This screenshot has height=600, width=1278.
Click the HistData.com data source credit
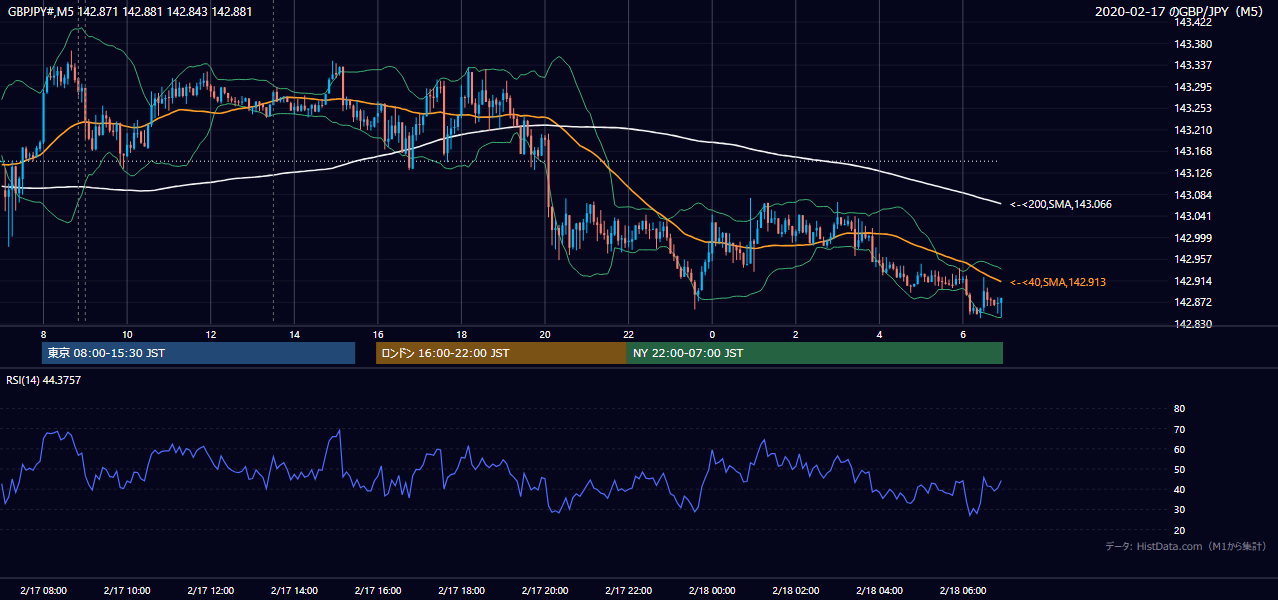[x=1186, y=546]
